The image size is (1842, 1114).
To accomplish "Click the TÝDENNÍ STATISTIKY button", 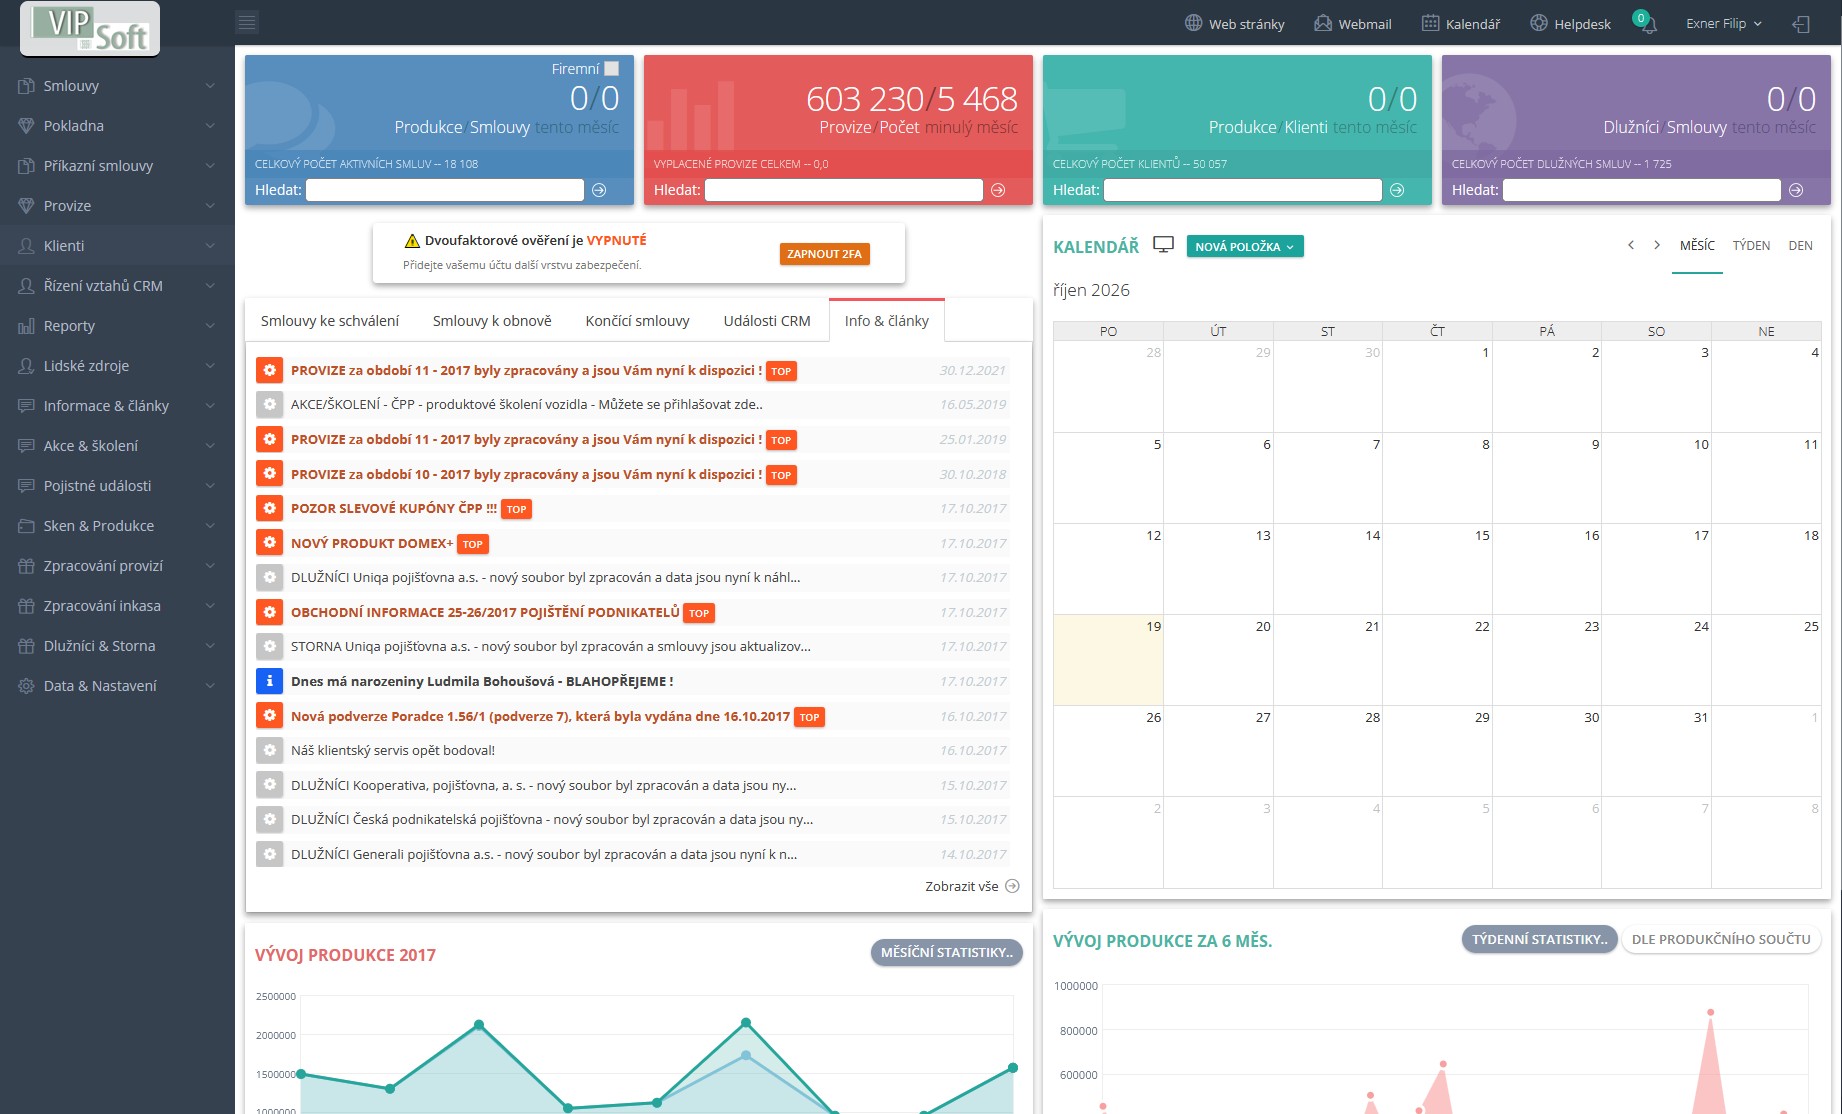I will (x=1539, y=939).
